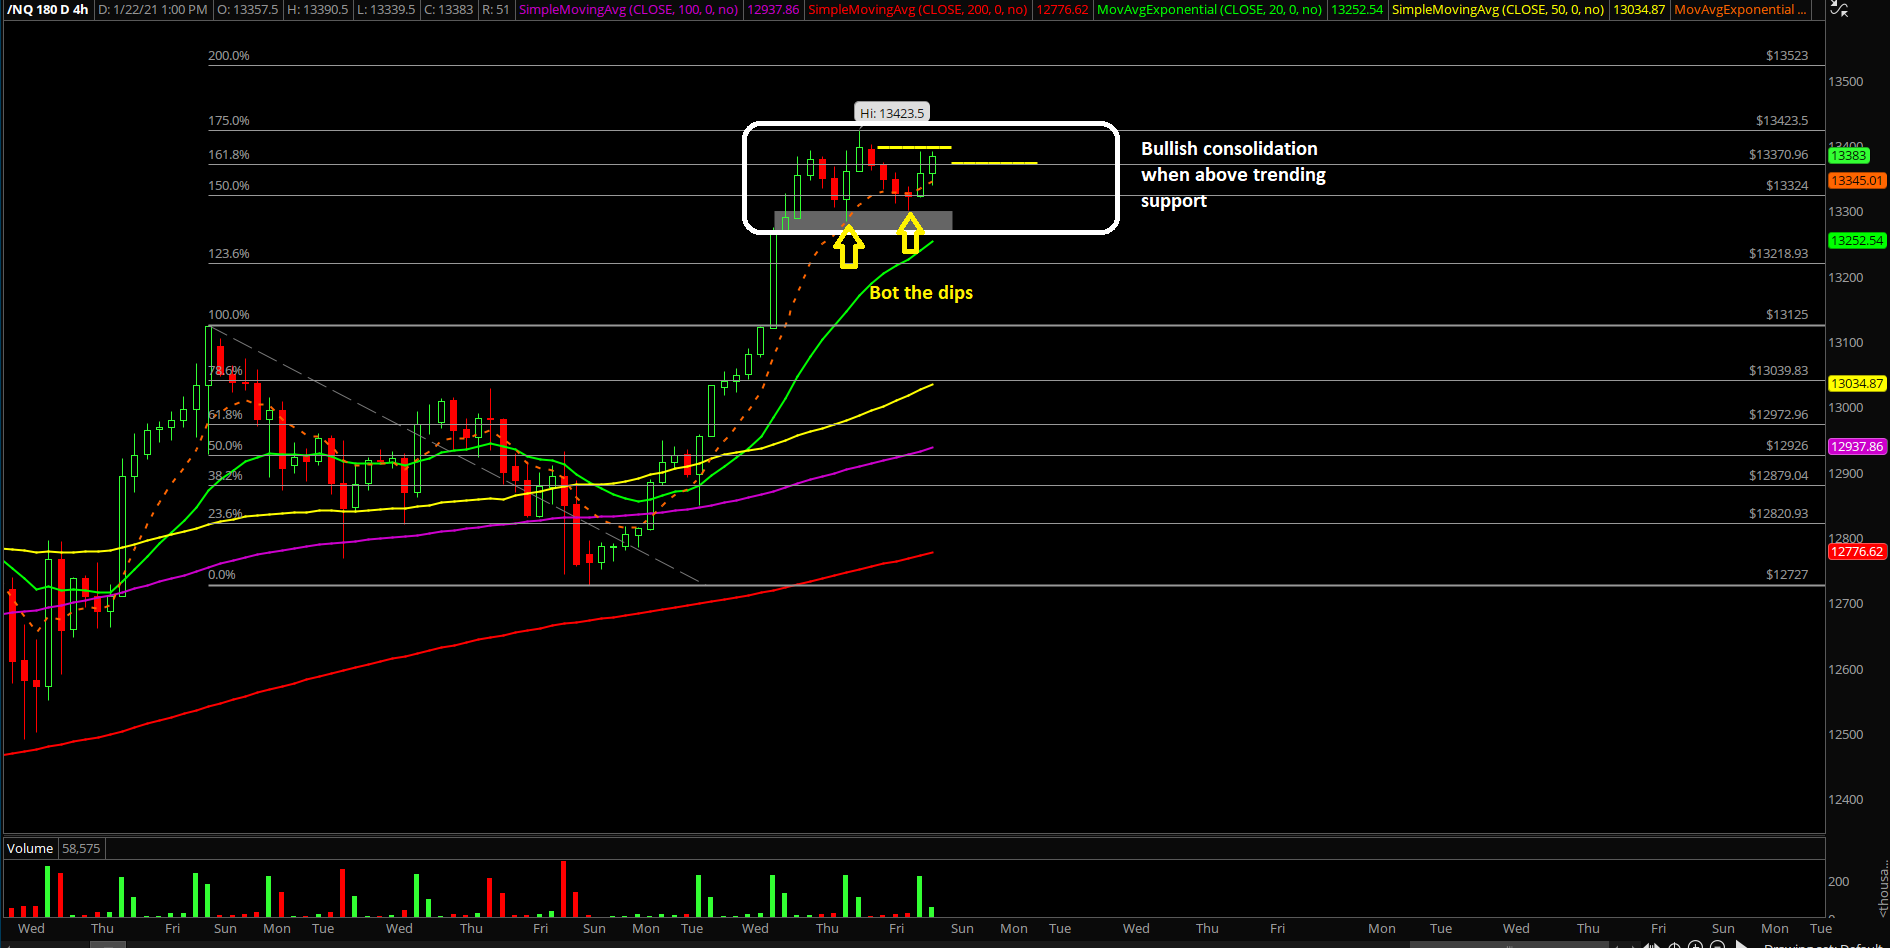The height and width of the screenshot is (948, 1890).
Task: Click the $13324 Fibonacci price label
Action: pos(1787,186)
